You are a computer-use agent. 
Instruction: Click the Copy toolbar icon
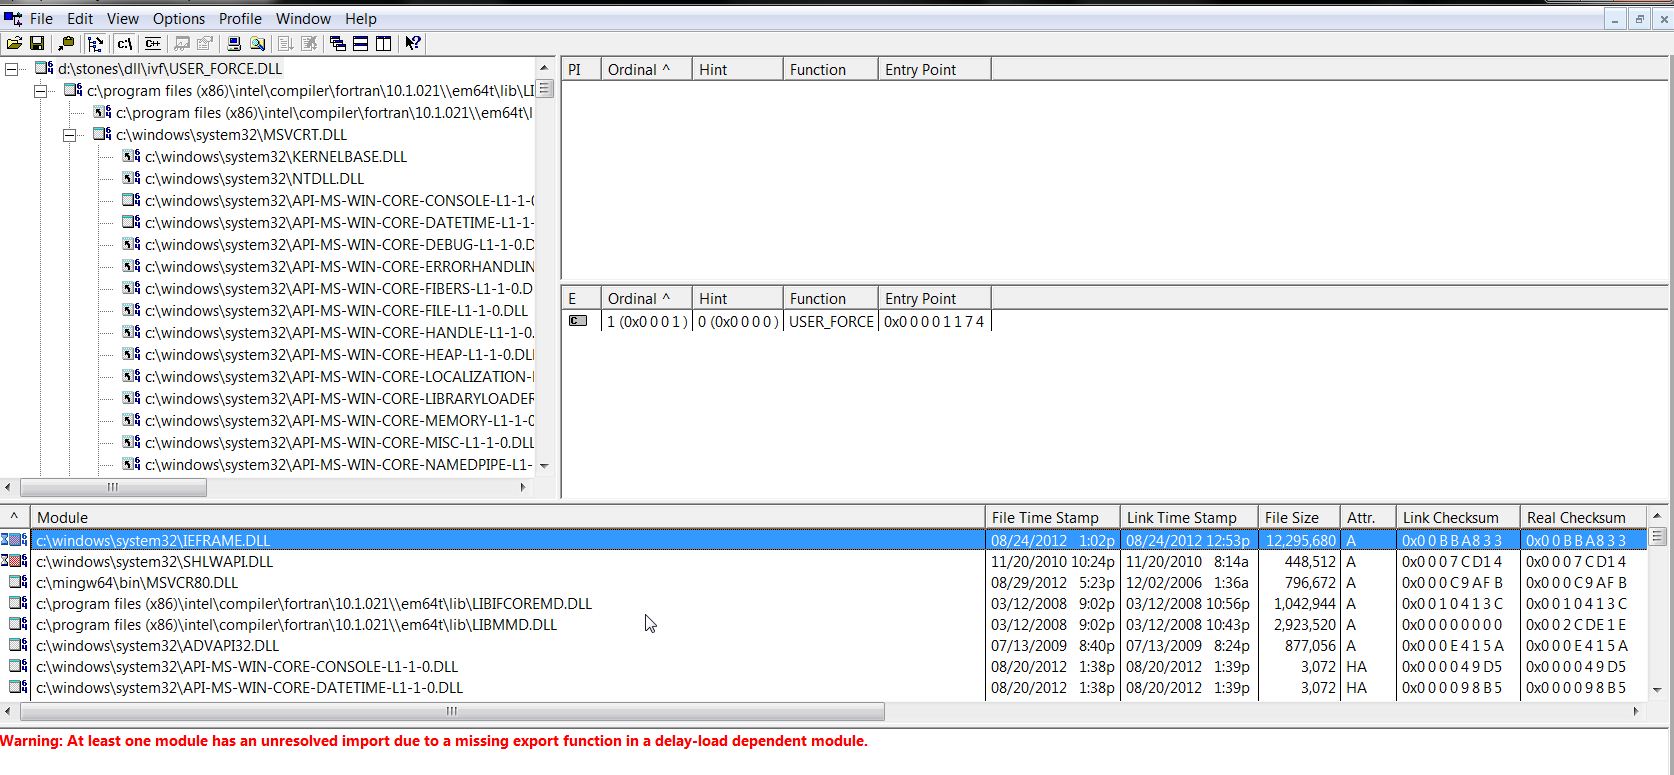tap(66, 43)
